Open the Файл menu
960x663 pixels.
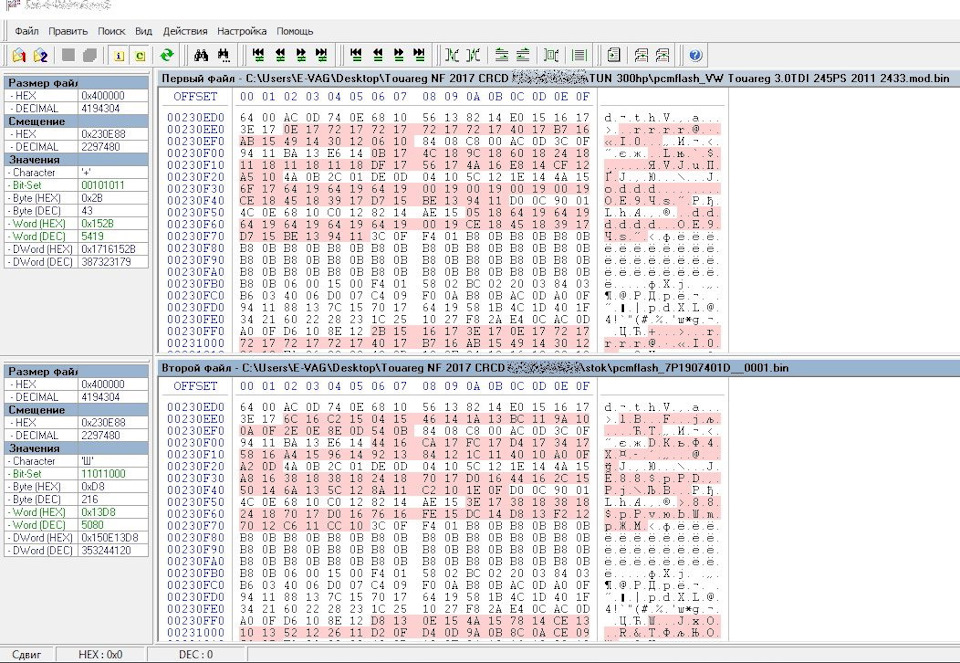(x=26, y=31)
